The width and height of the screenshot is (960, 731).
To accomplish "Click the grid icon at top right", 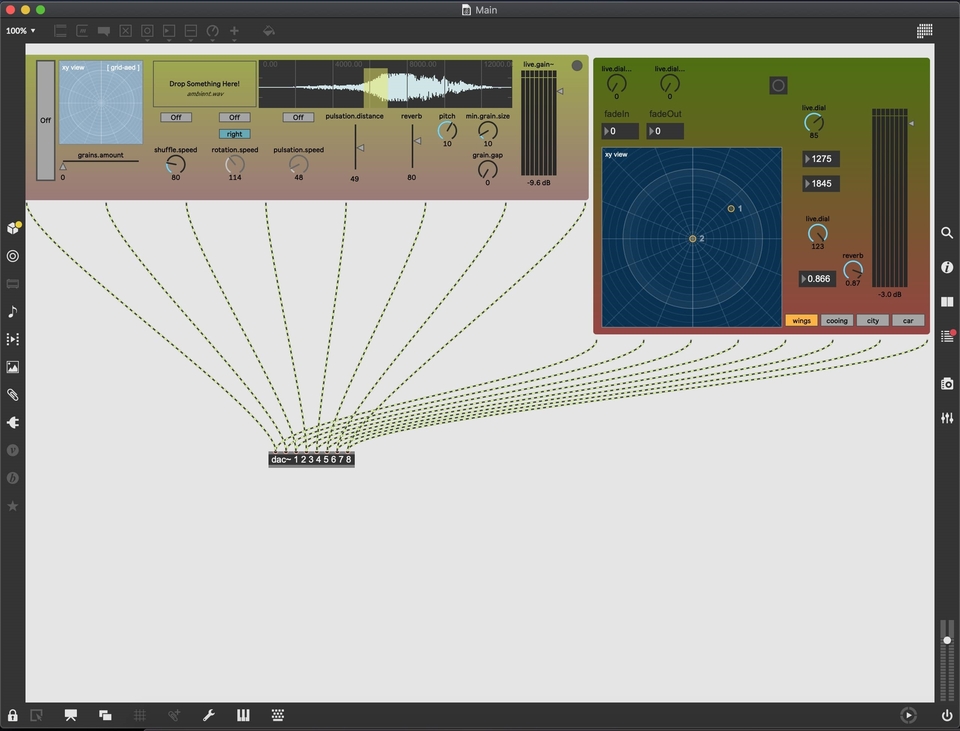I will (x=924, y=31).
